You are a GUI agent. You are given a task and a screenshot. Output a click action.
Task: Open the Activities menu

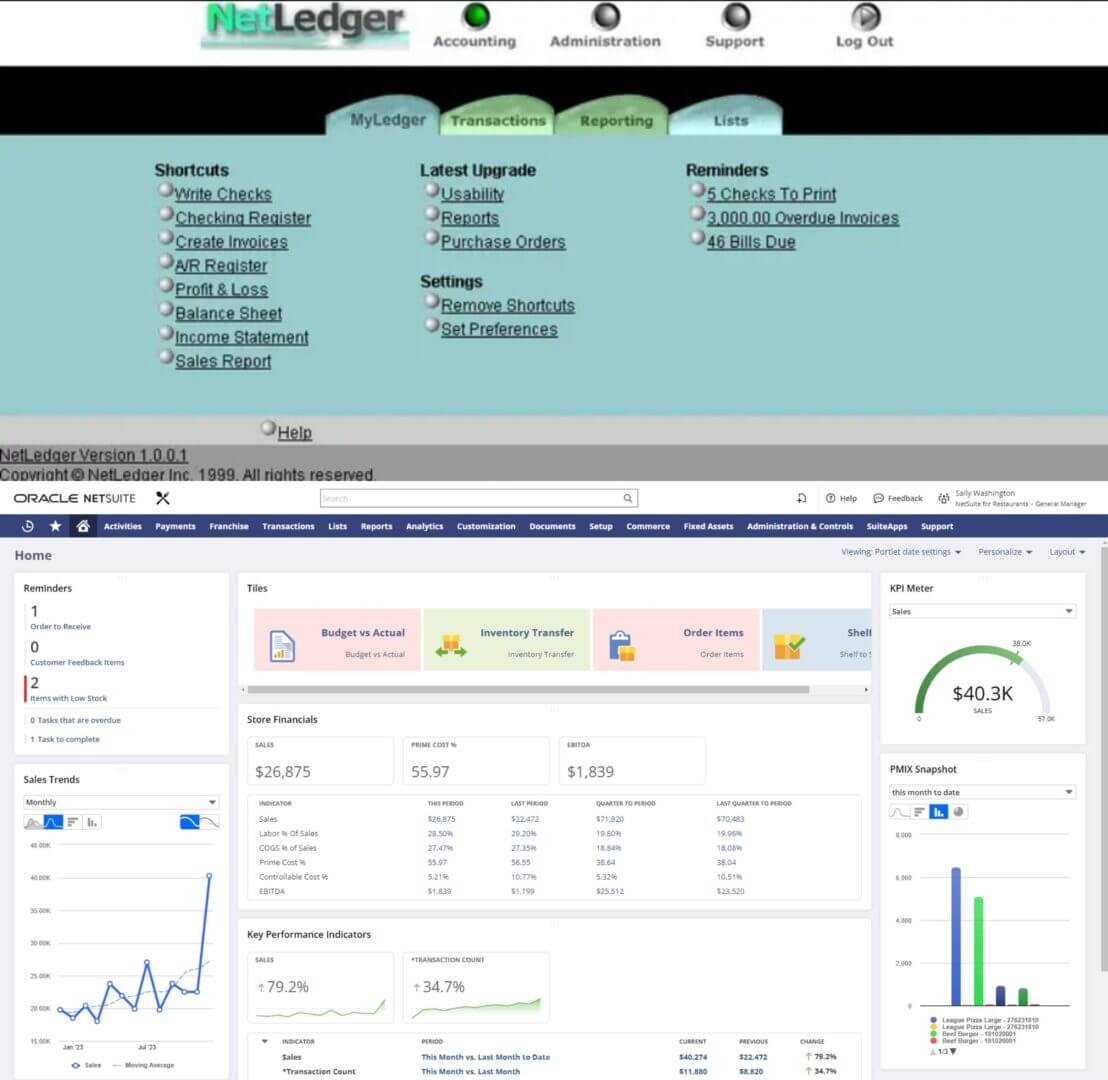[122, 527]
